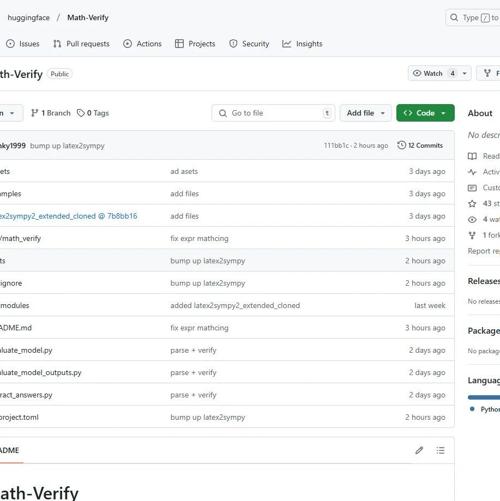Click 'added latex2sympy2_extended_cloned' commit message
This screenshot has width=500, height=501.
click(x=235, y=305)
